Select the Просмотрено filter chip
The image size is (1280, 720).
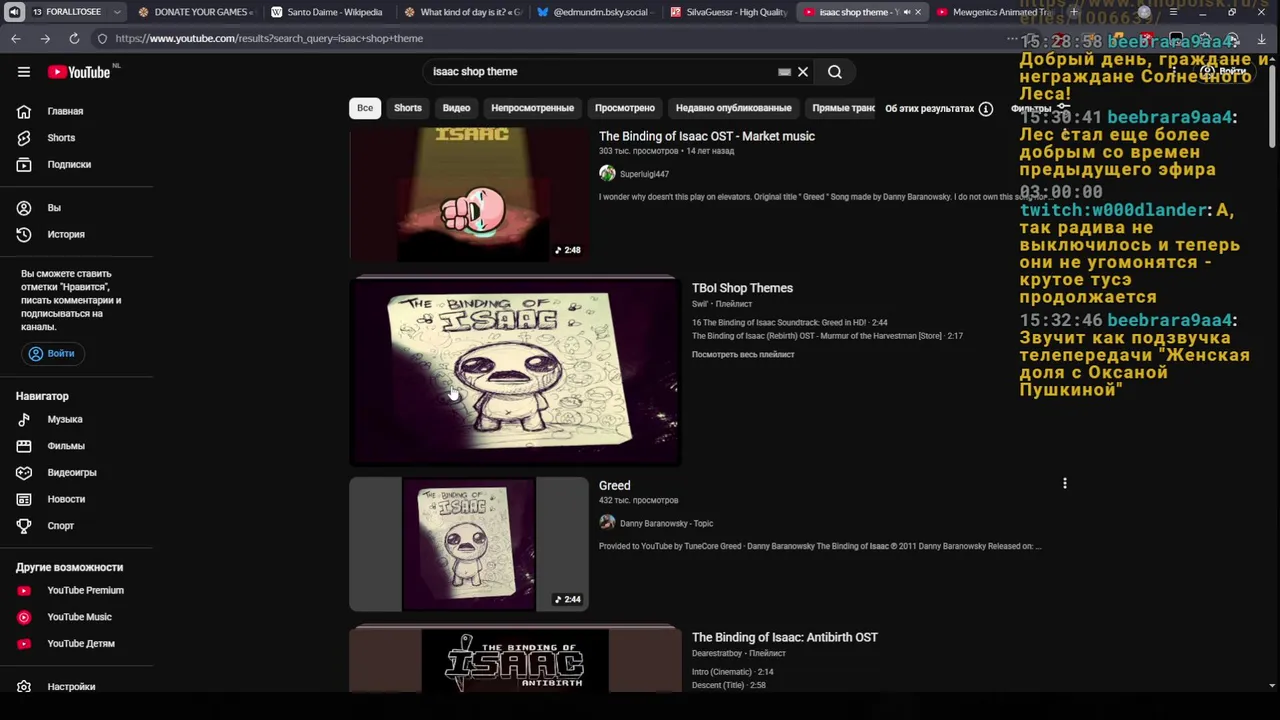tap(625, 108)
